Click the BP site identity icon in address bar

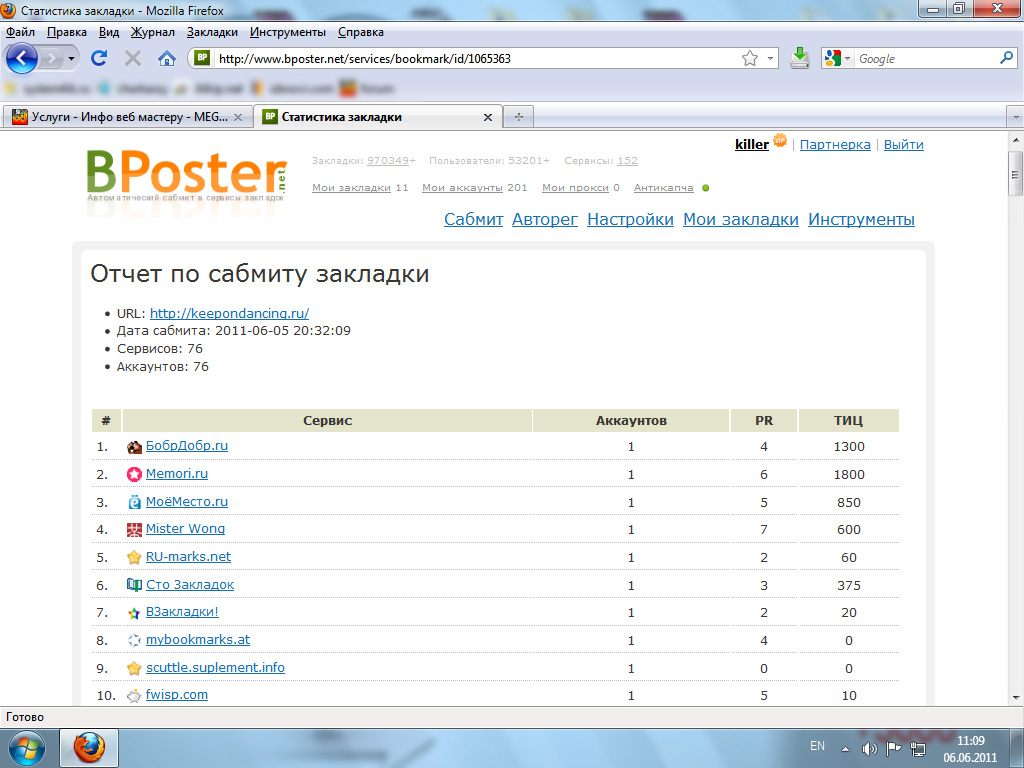coord(202,57)
